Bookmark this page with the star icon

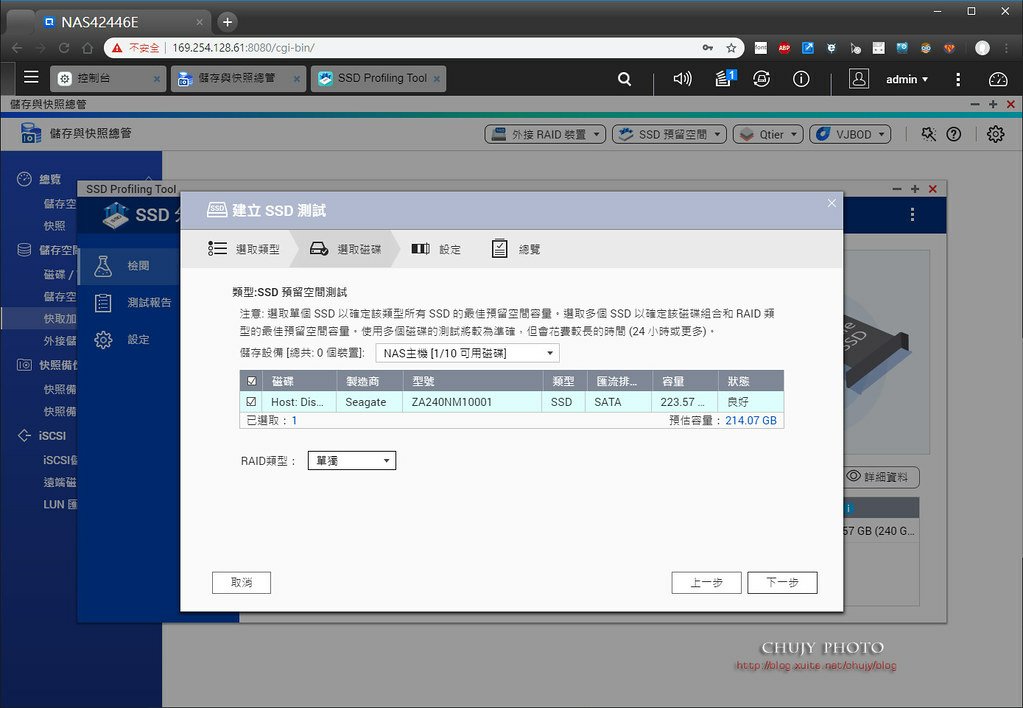pos(731,48)
